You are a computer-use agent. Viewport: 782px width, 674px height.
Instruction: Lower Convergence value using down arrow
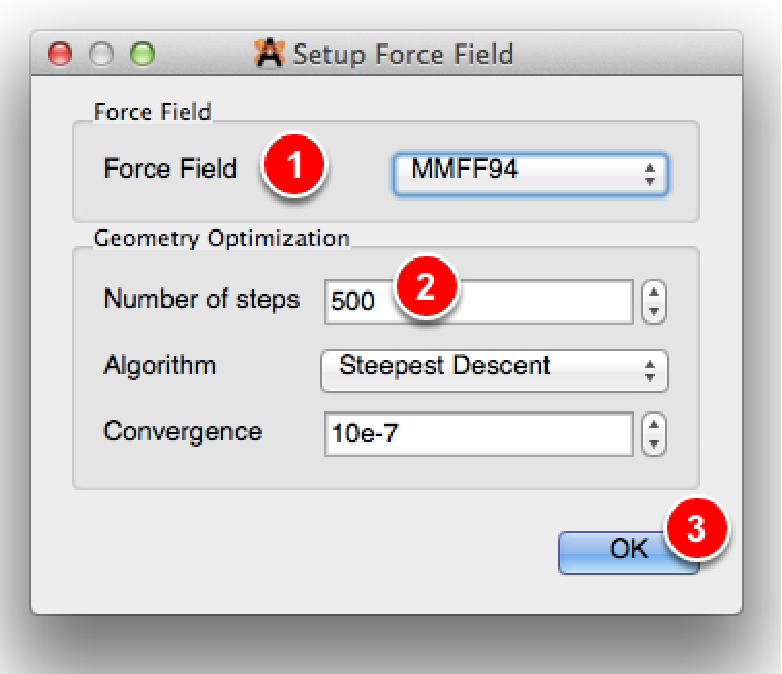point(654,442)
